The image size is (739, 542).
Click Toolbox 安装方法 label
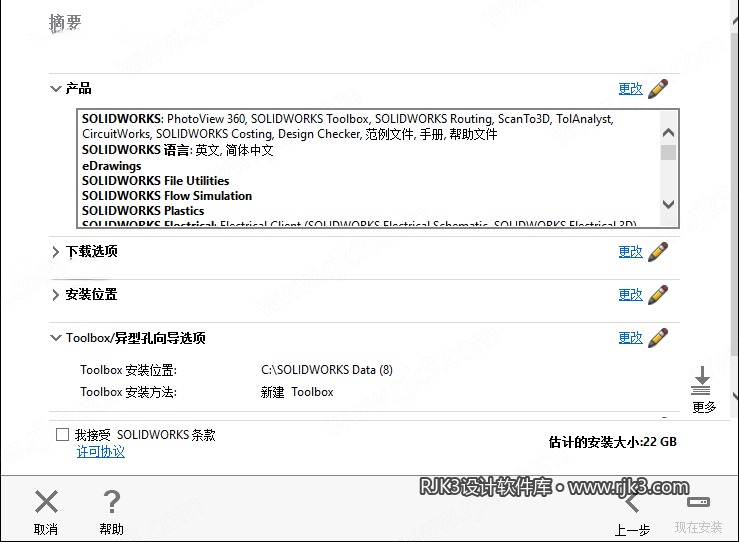[x=128, y=392]
